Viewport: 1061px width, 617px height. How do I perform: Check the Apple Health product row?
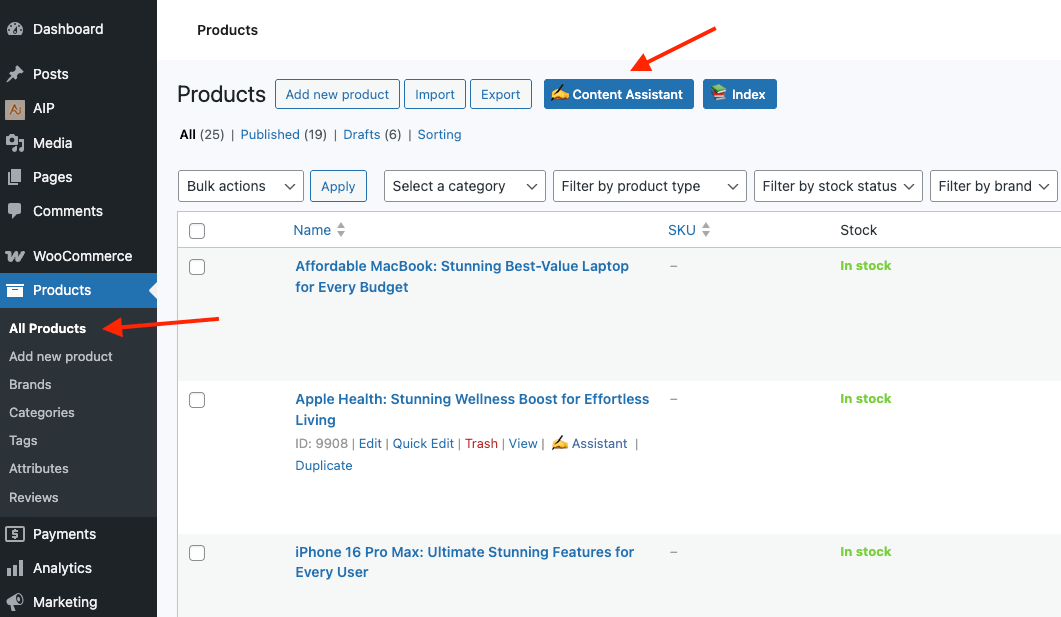[197, 400]
